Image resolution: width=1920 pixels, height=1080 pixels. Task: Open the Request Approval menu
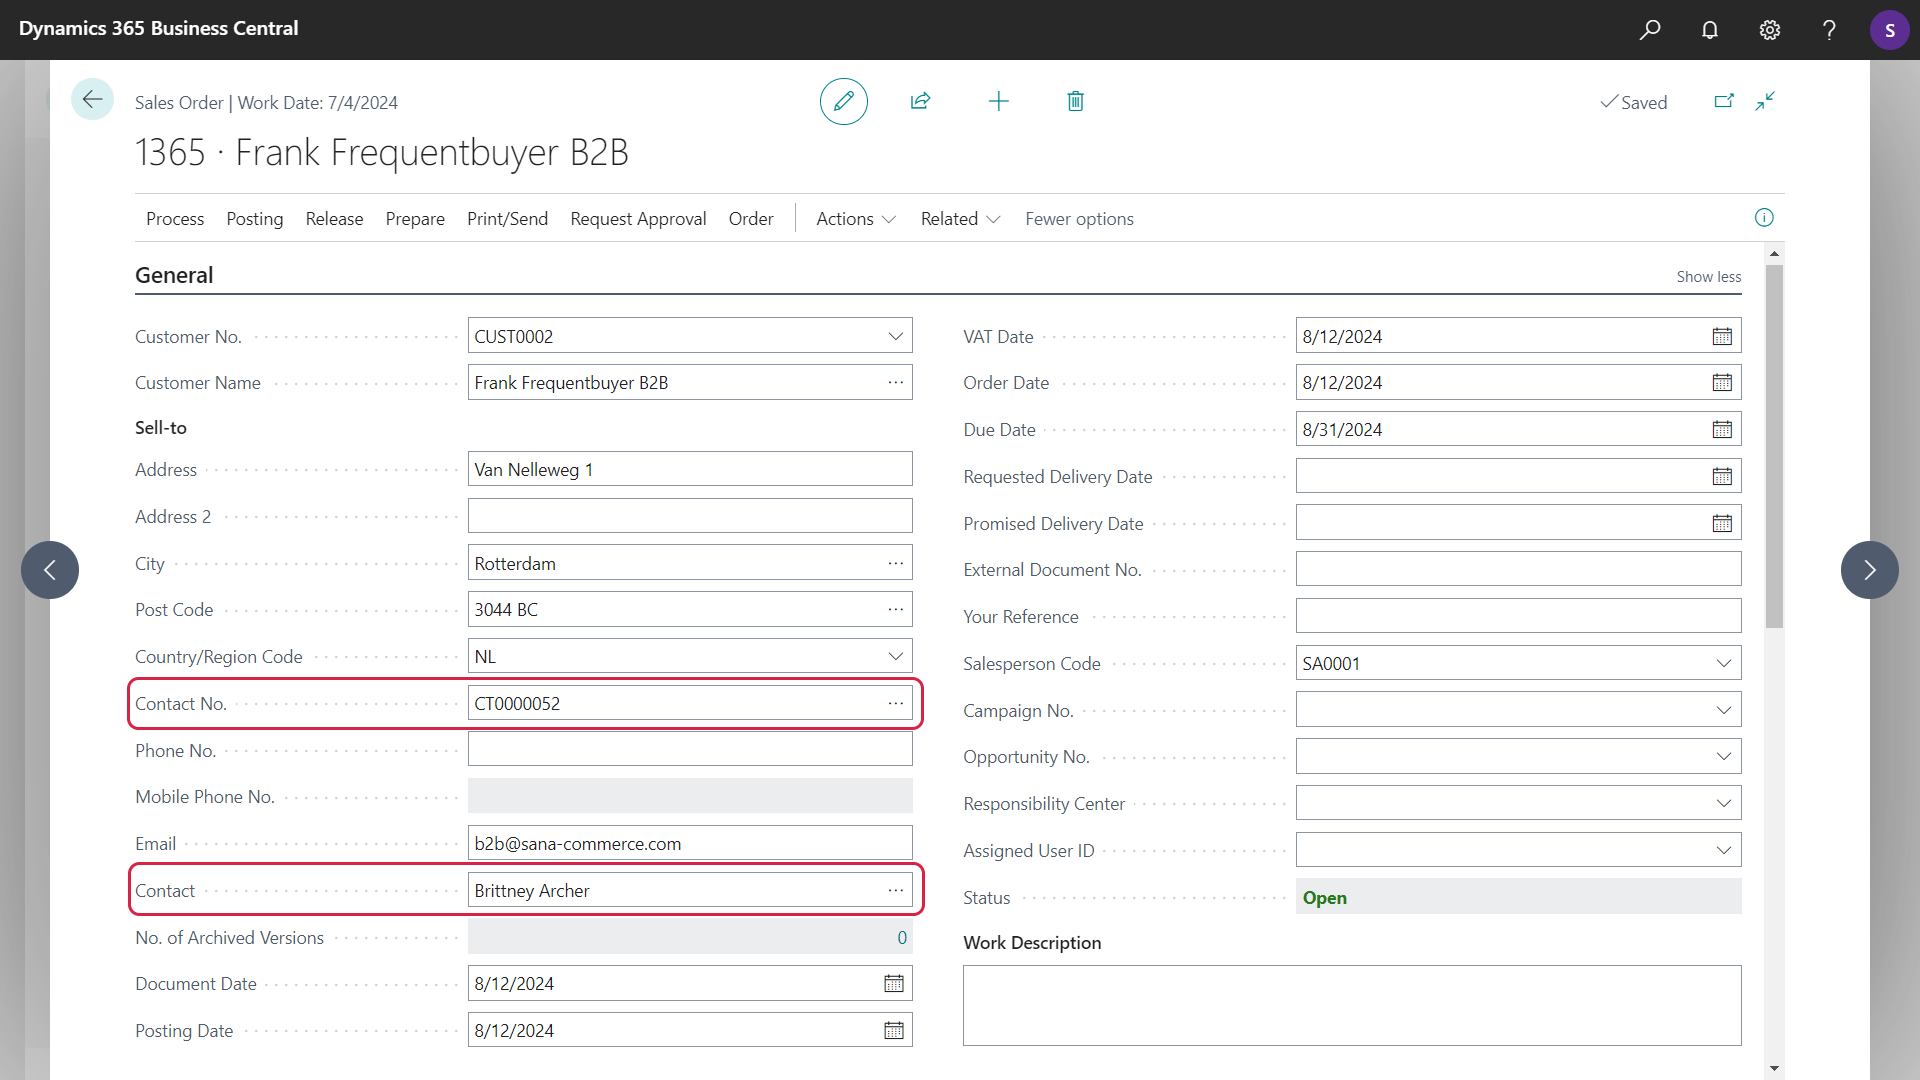(x=638, y=219)
